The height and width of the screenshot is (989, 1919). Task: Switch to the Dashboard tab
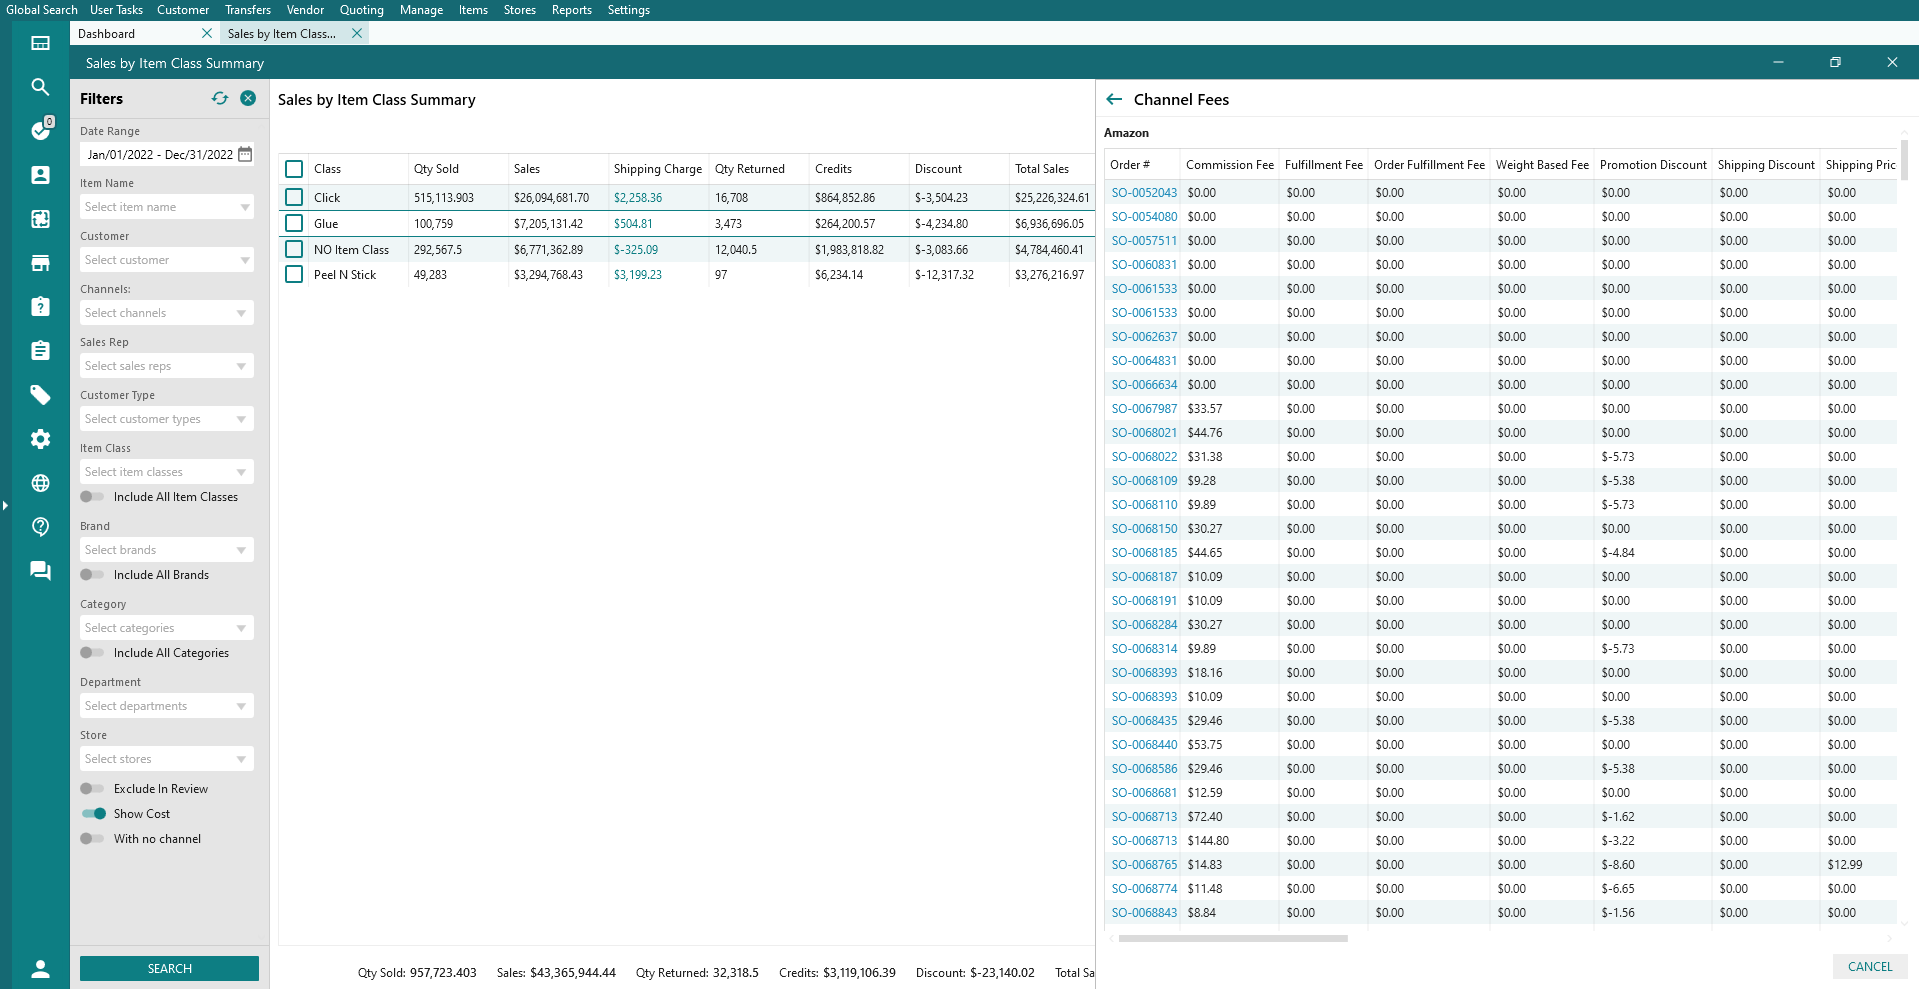107,33
